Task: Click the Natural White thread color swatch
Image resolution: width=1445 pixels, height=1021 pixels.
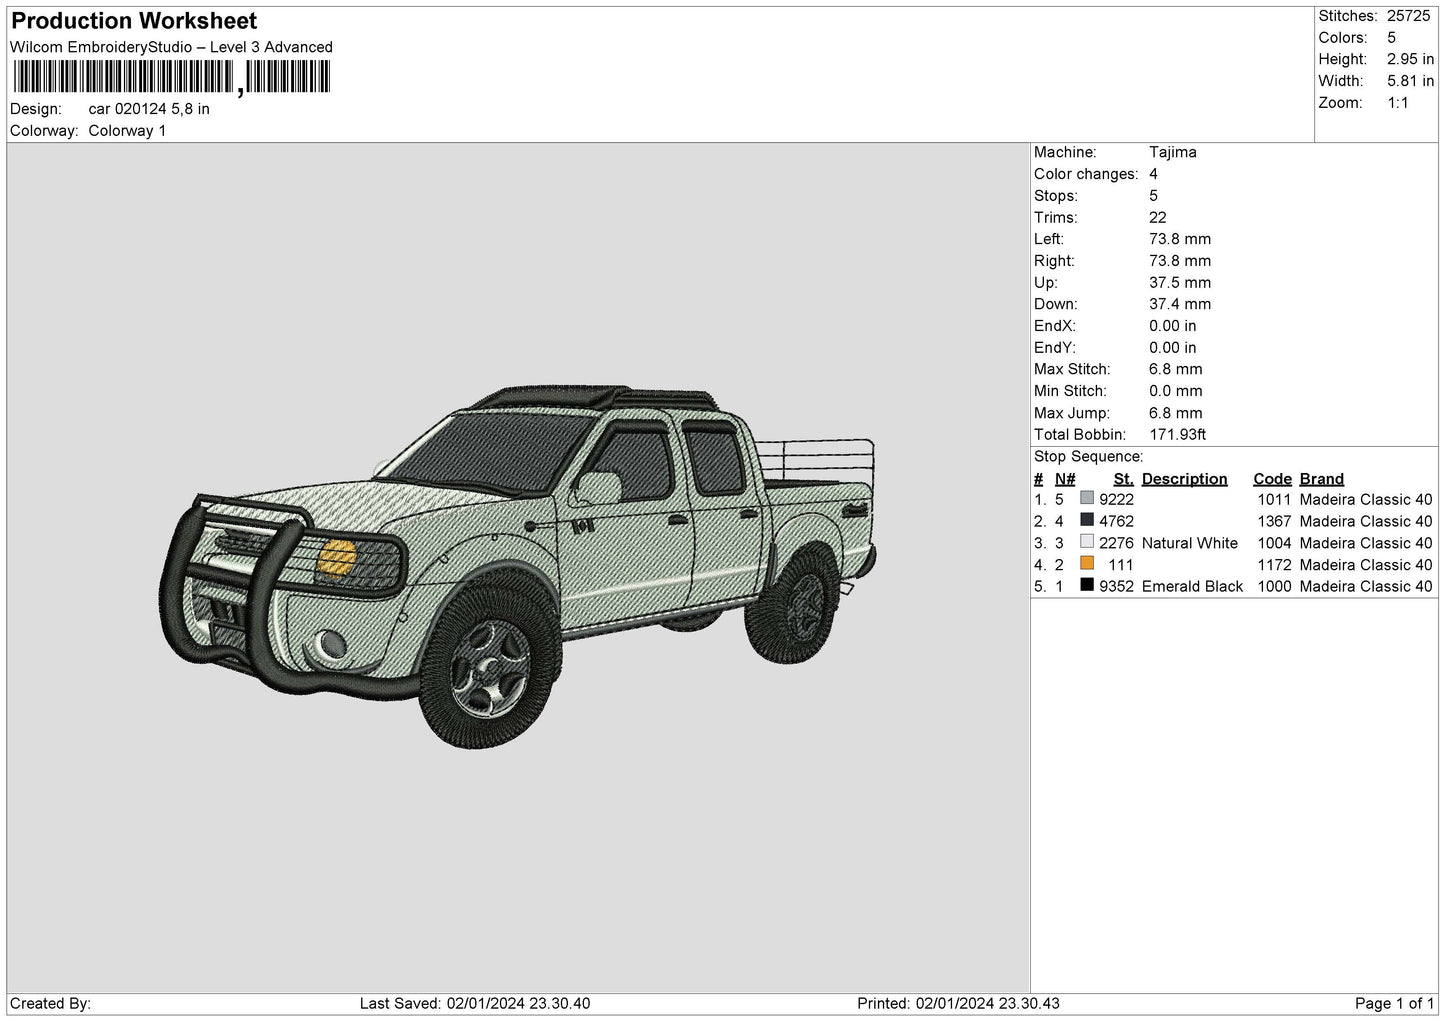Action: (1087, 542)
